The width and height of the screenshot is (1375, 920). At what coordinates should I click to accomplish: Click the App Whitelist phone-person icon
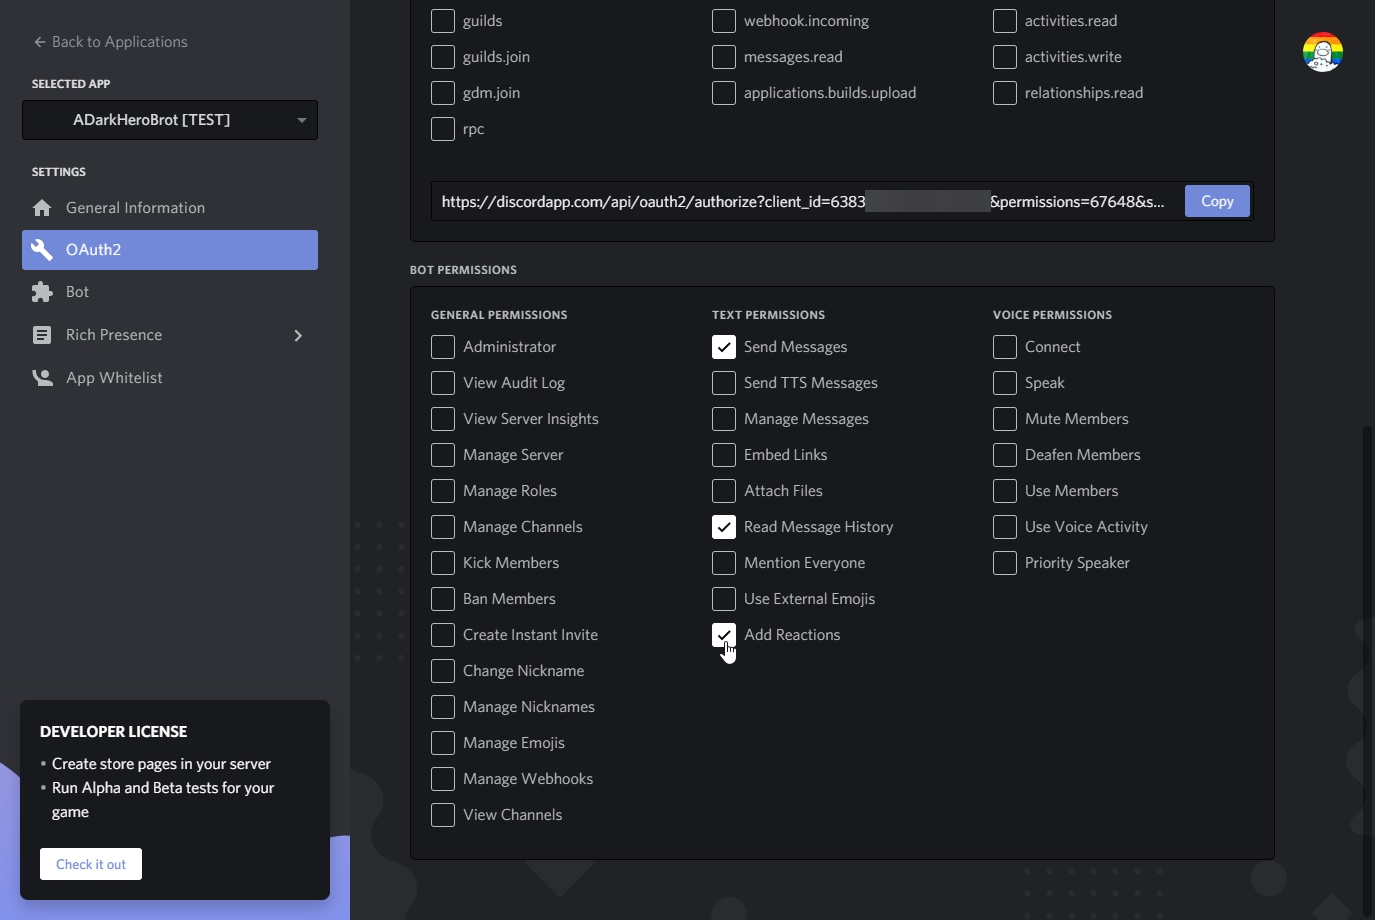click(x=42, y=378)
